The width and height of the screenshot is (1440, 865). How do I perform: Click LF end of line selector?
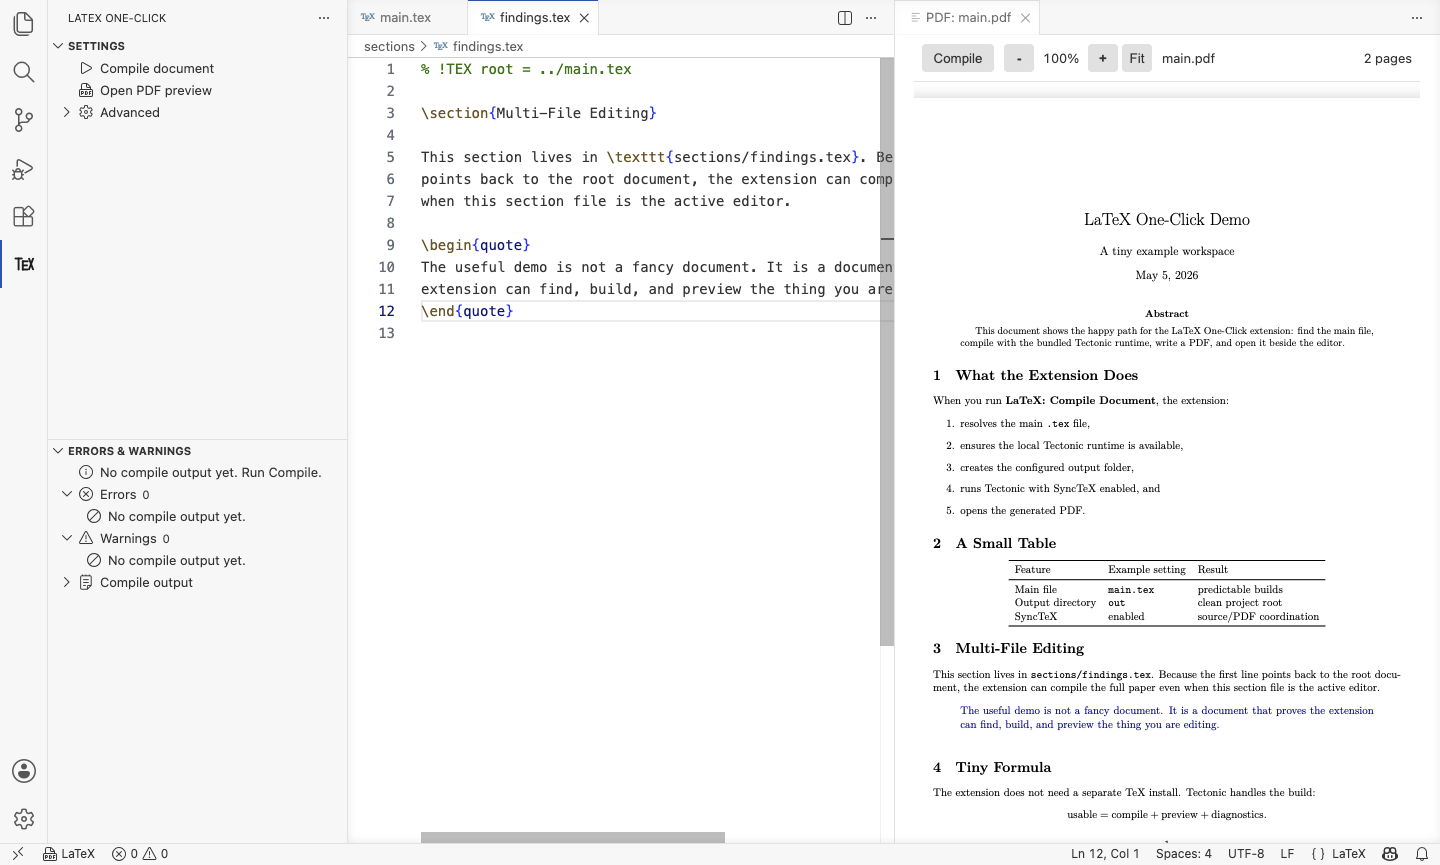tap(1287, 854)
